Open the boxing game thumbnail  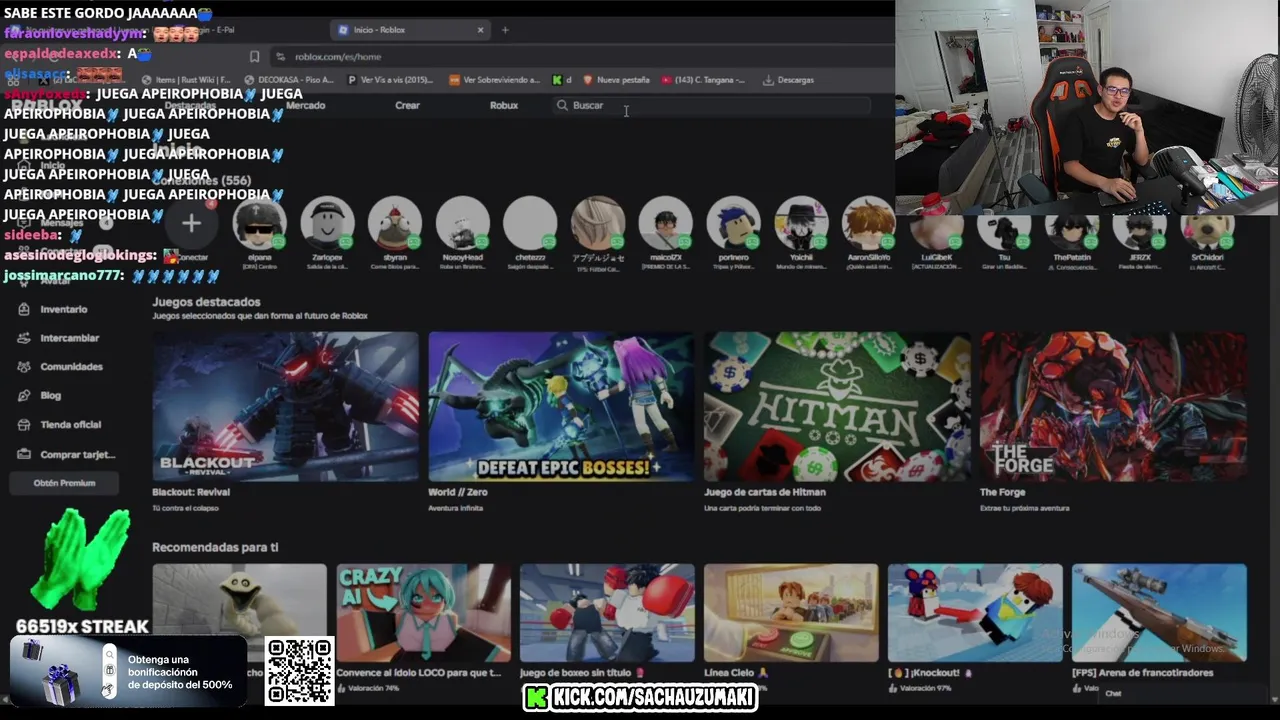607,612
